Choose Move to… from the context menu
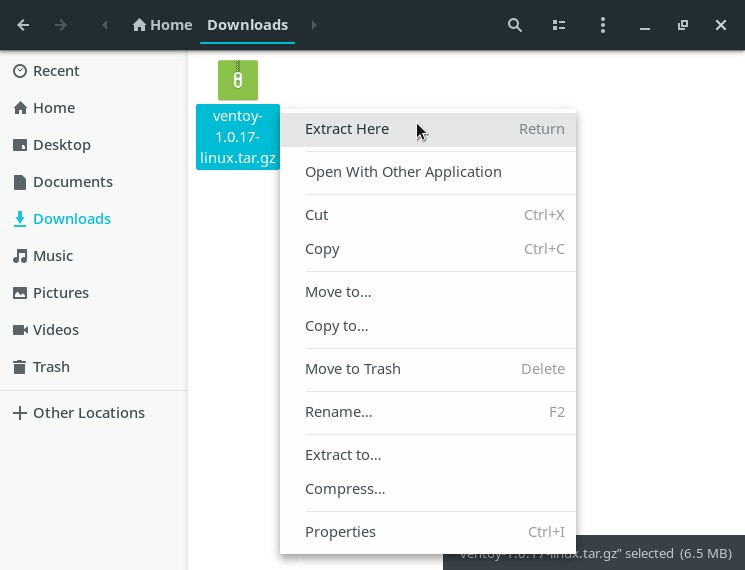This screenshot has width=745, height=570. pyautogui.click(x=428, y=292)
